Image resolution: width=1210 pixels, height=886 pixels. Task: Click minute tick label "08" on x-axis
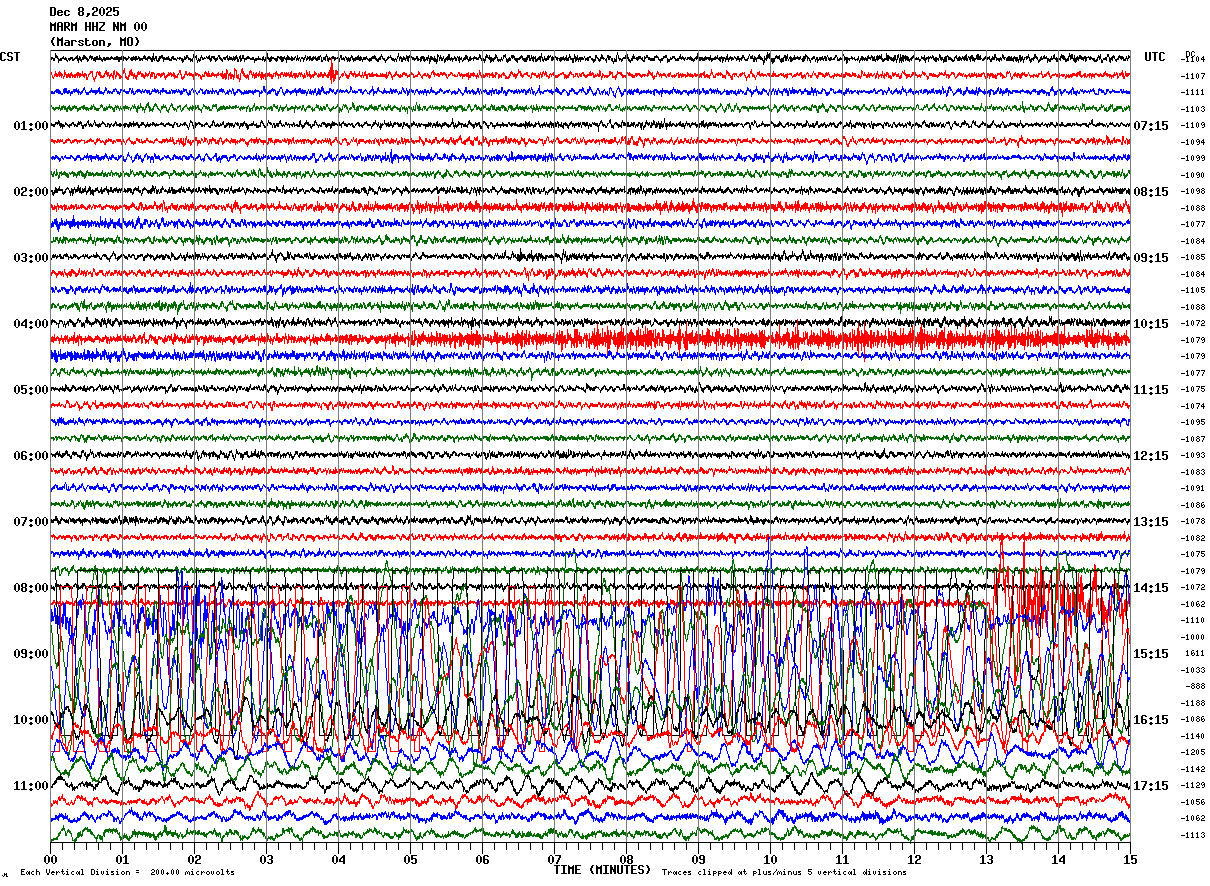click(x=626, y=859)
